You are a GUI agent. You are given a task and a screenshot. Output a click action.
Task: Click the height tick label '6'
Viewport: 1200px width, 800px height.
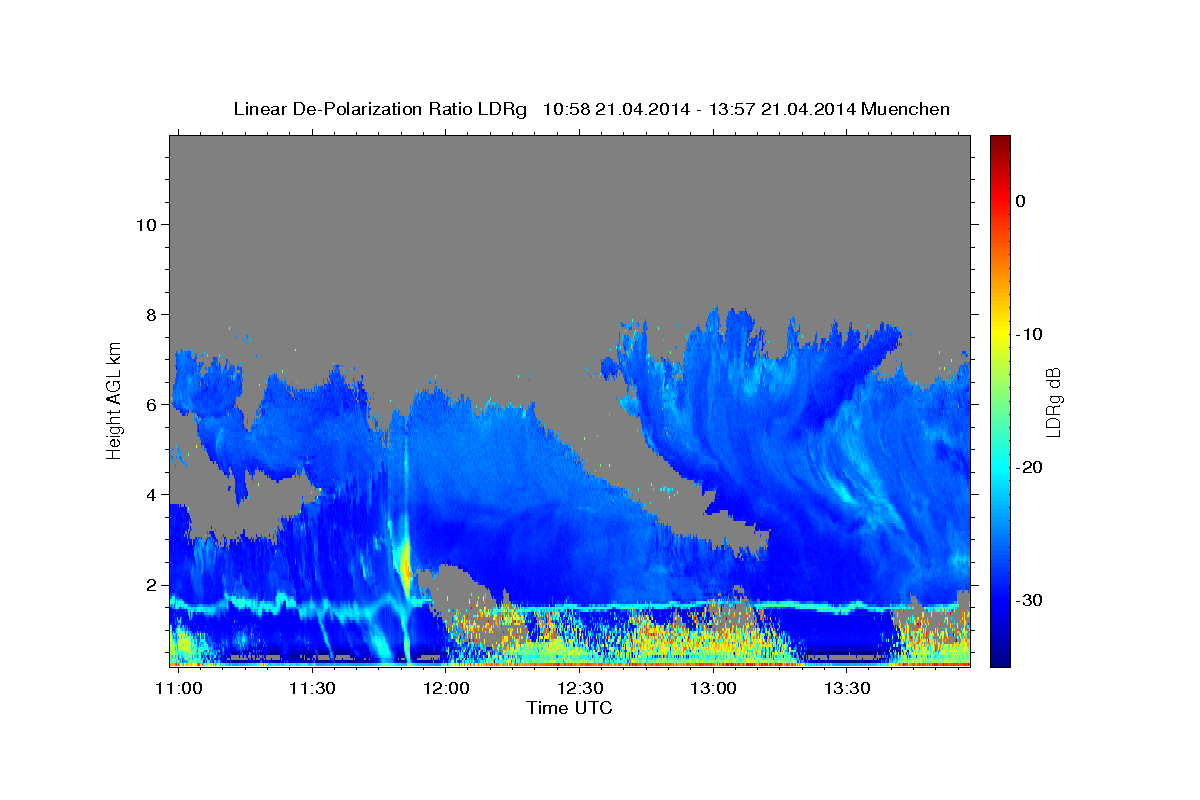150,404
